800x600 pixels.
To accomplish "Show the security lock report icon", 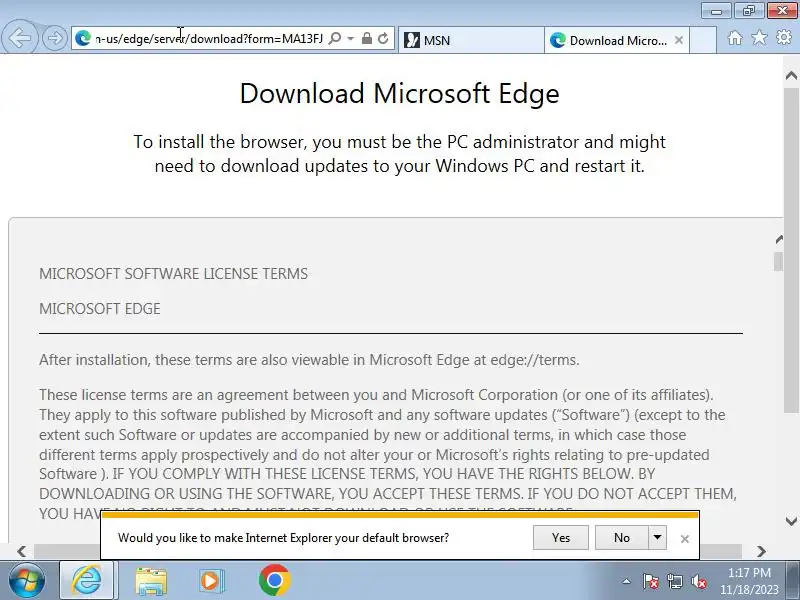I will coord(366,39).
